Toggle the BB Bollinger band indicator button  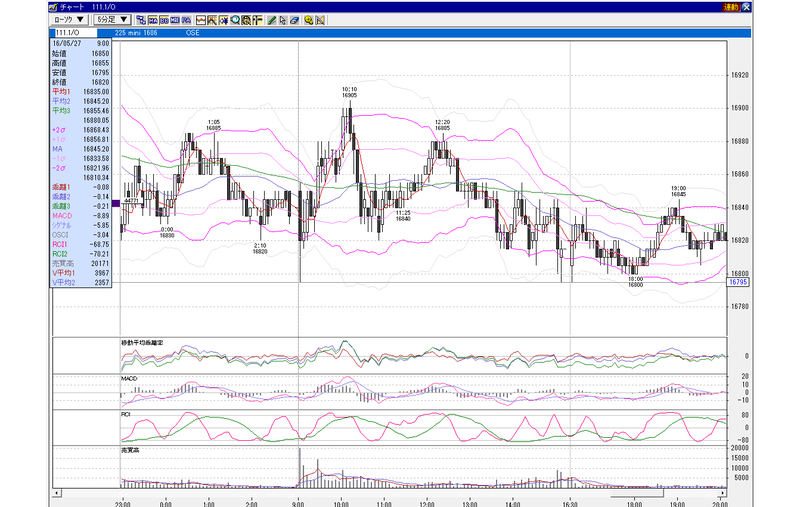(x=164, y=20)
